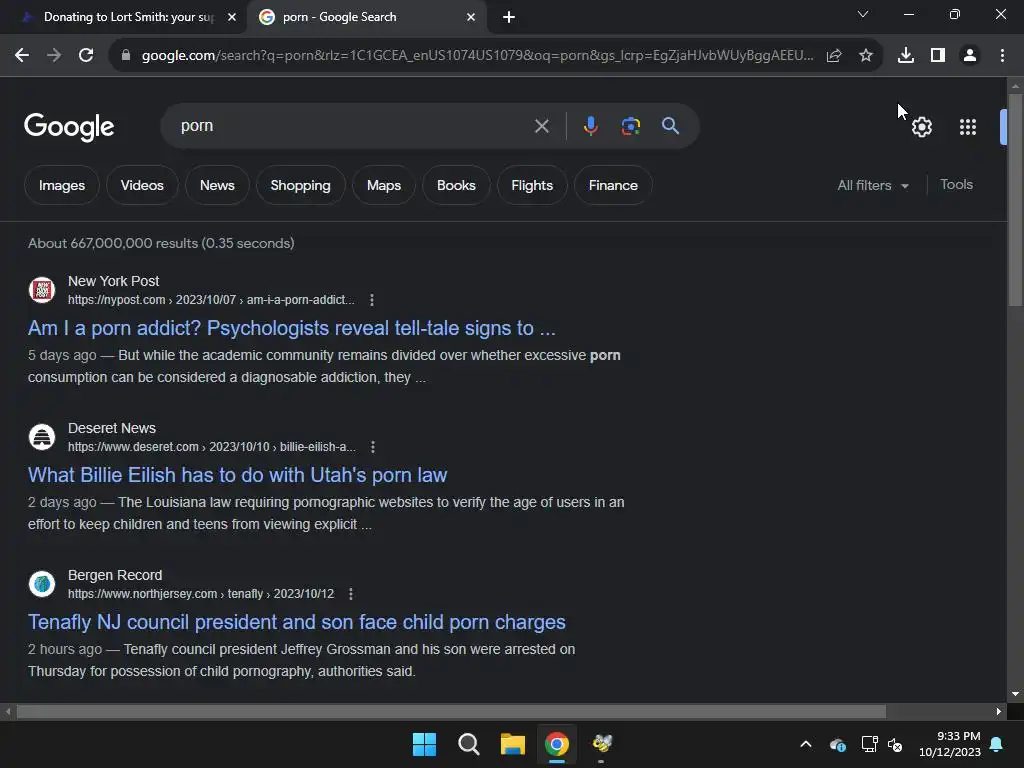Viewport: 1024px width, 768px height.
Task: Click Chrome icon in taskbar
Action: point(556,744)
